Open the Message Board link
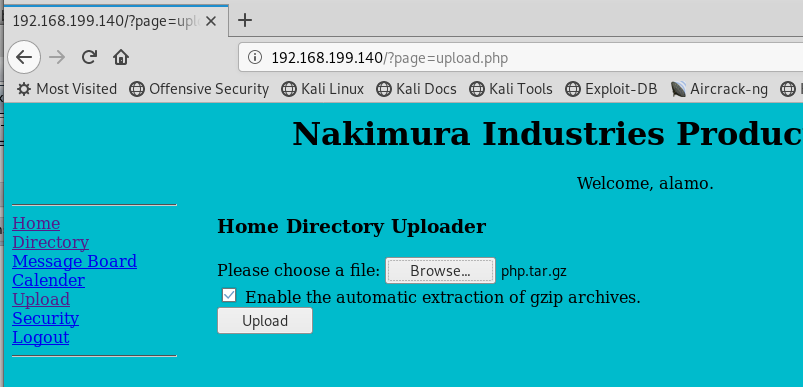Image resolution: width=803 pixels, height=387 pixels. [75, 261]
